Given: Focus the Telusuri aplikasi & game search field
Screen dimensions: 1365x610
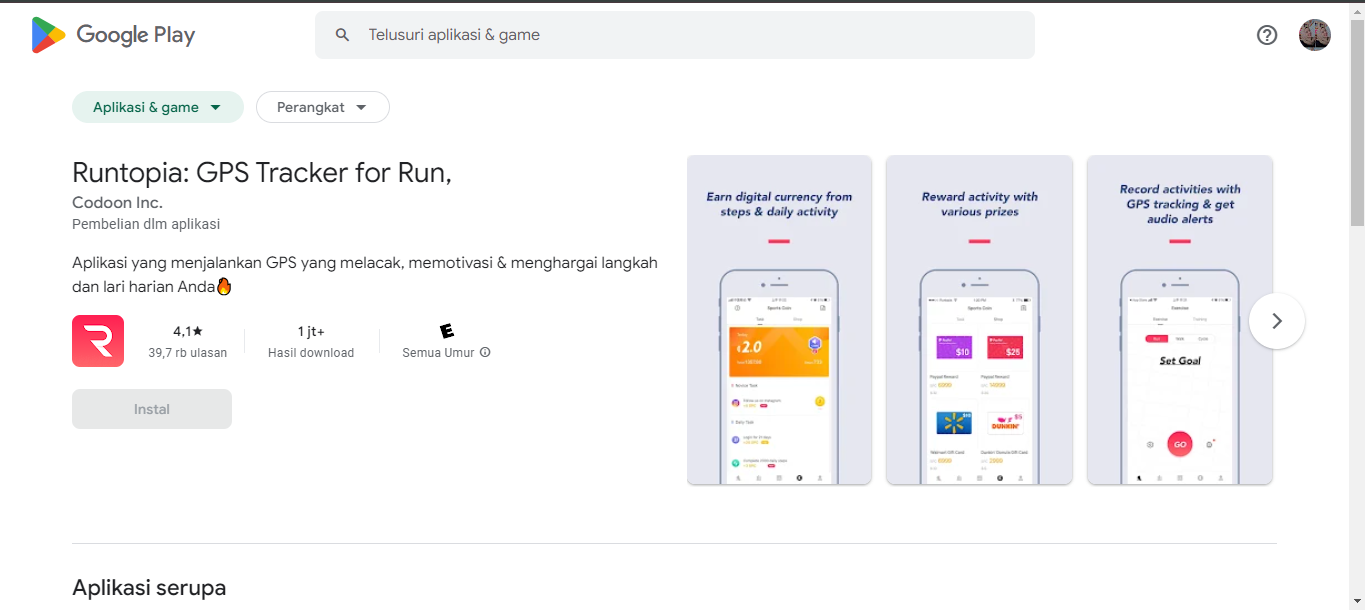Looking at the screenshot, I should (675, 35).
